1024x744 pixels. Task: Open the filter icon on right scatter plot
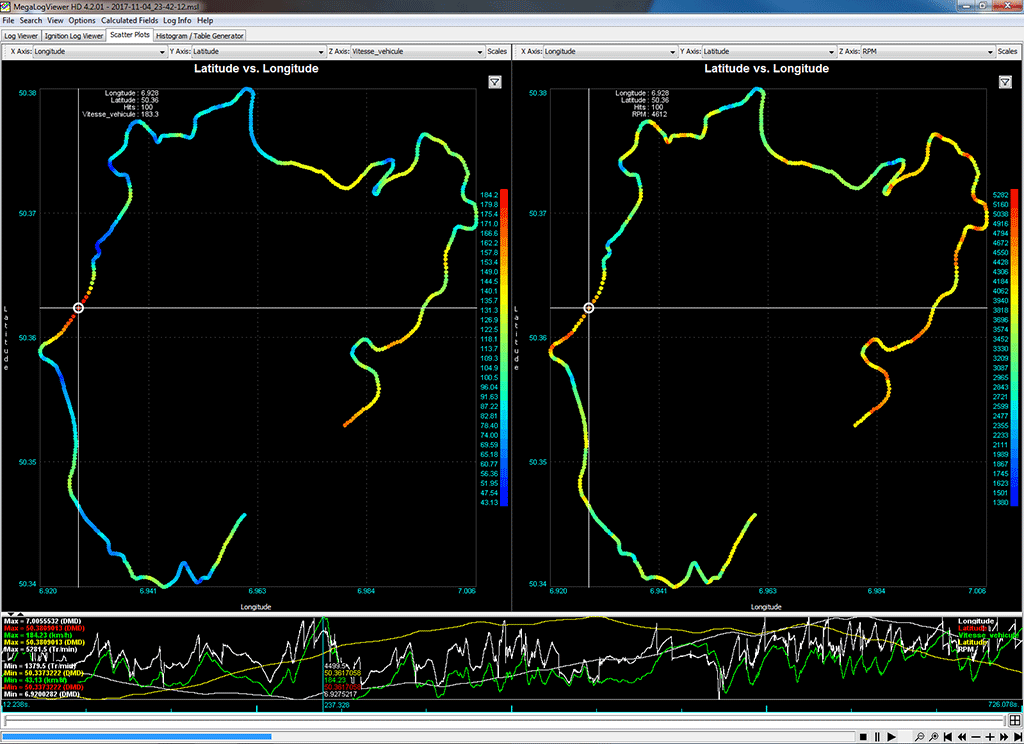(x=1004, y=83)
